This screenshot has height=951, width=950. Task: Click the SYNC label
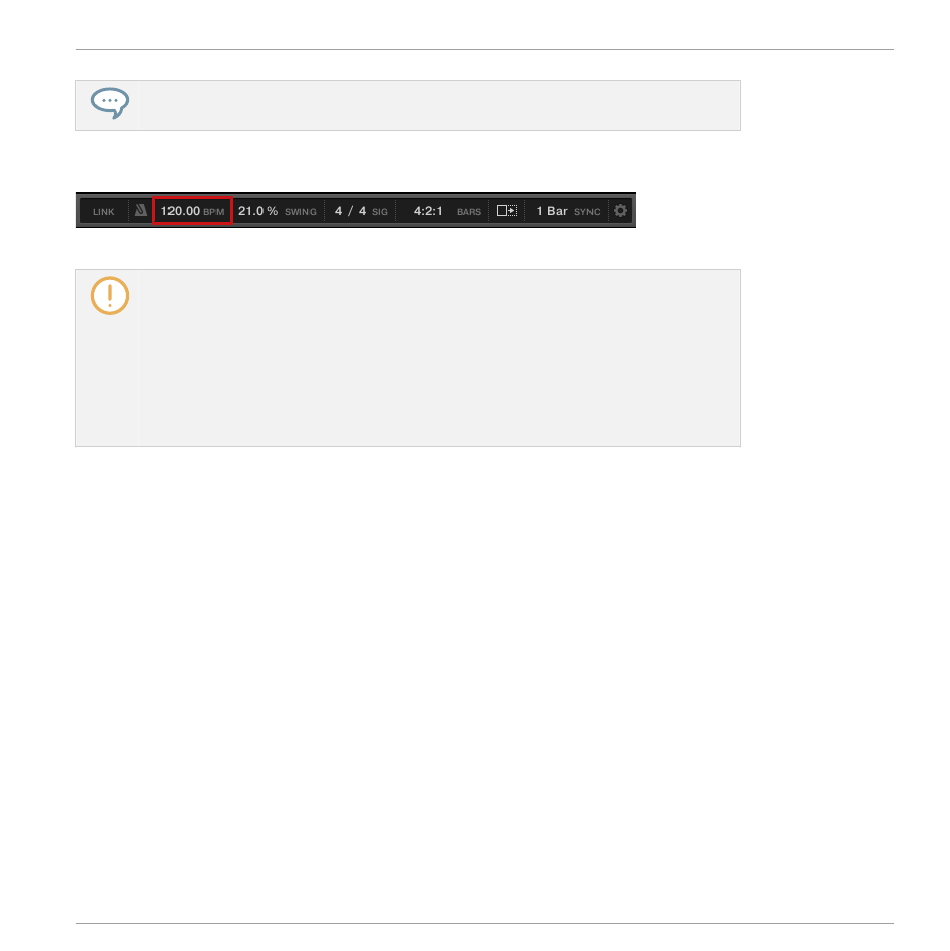(x=587, y=212)
